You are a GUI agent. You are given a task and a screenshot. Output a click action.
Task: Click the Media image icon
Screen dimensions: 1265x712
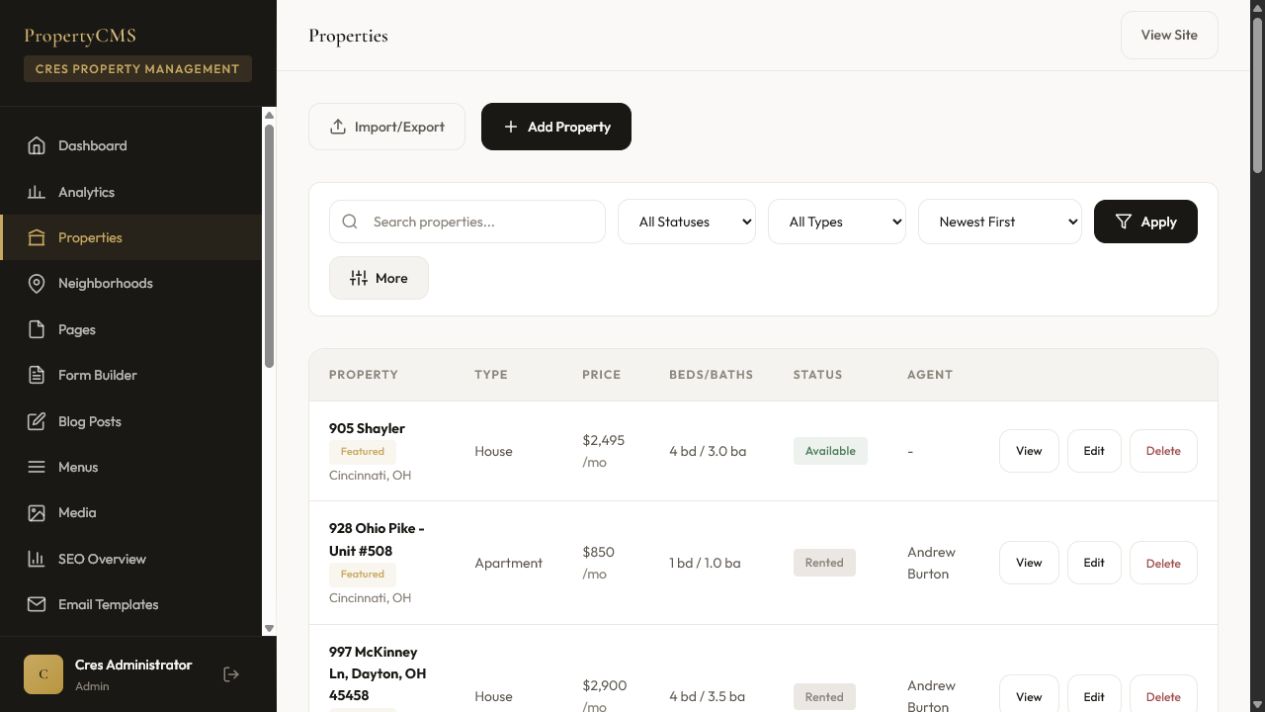tap(36, 513)
